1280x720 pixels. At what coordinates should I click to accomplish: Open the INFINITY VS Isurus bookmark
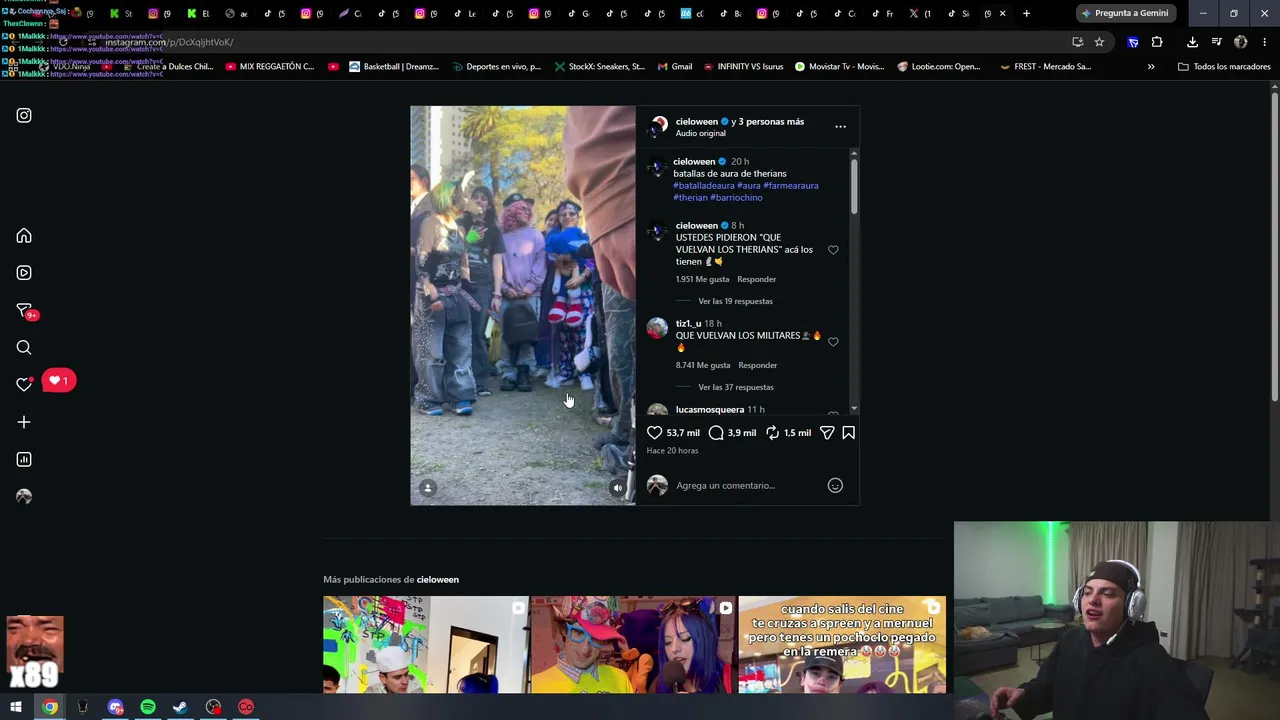click(743, 67)
